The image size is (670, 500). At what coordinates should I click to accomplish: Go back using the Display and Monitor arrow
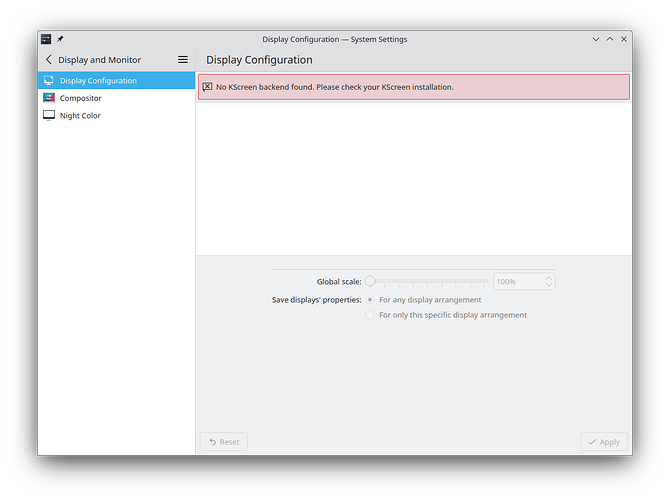[49, 60]
